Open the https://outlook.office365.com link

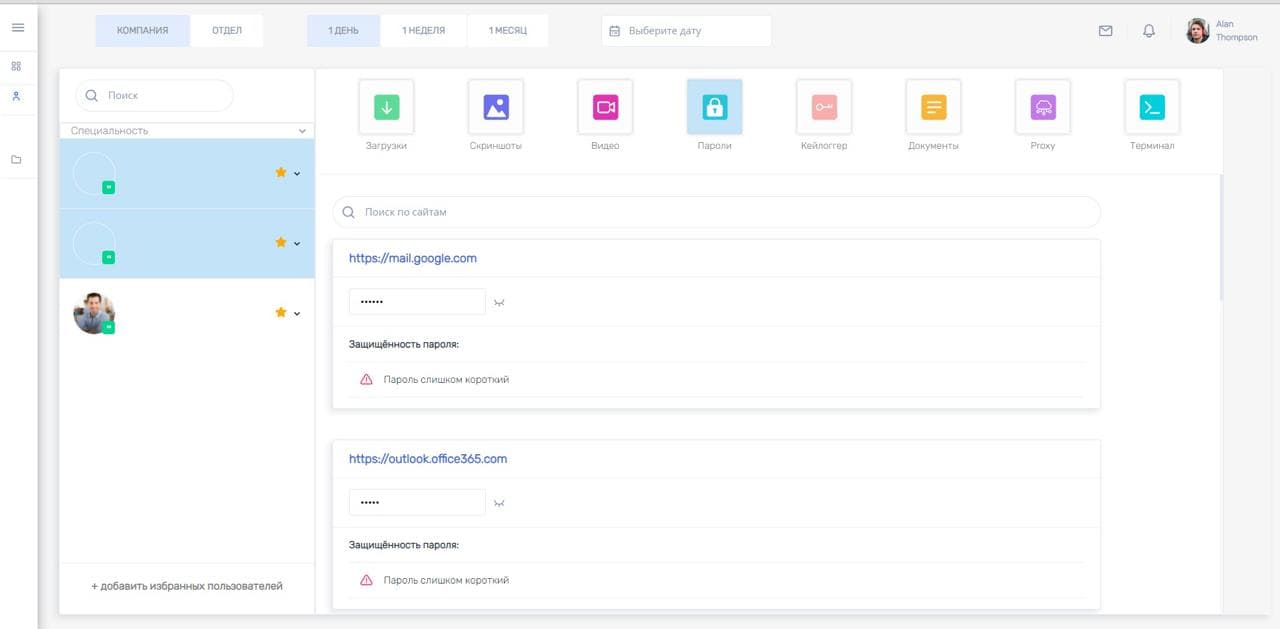[428, 459]
